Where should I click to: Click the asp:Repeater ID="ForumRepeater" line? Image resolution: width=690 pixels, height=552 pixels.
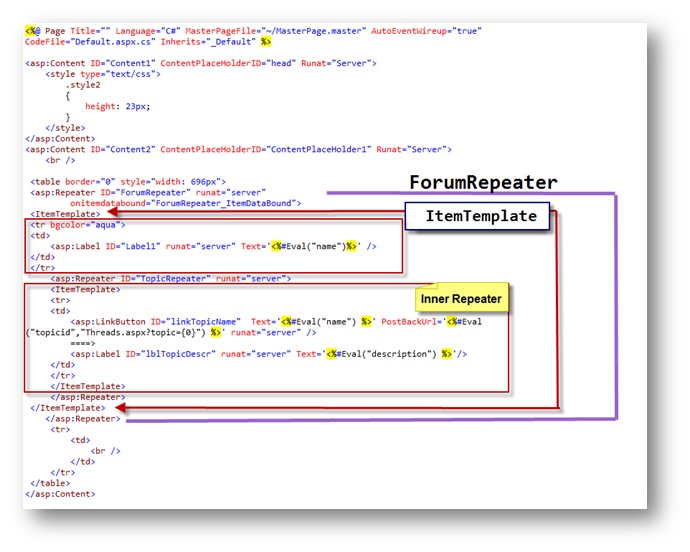(x=148, y=193)
